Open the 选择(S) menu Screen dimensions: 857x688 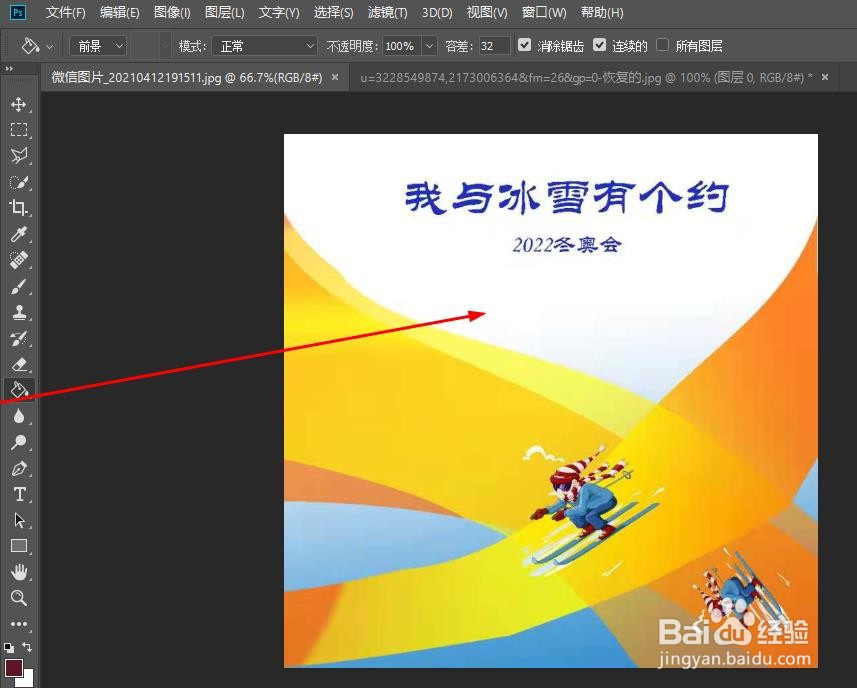333,13
